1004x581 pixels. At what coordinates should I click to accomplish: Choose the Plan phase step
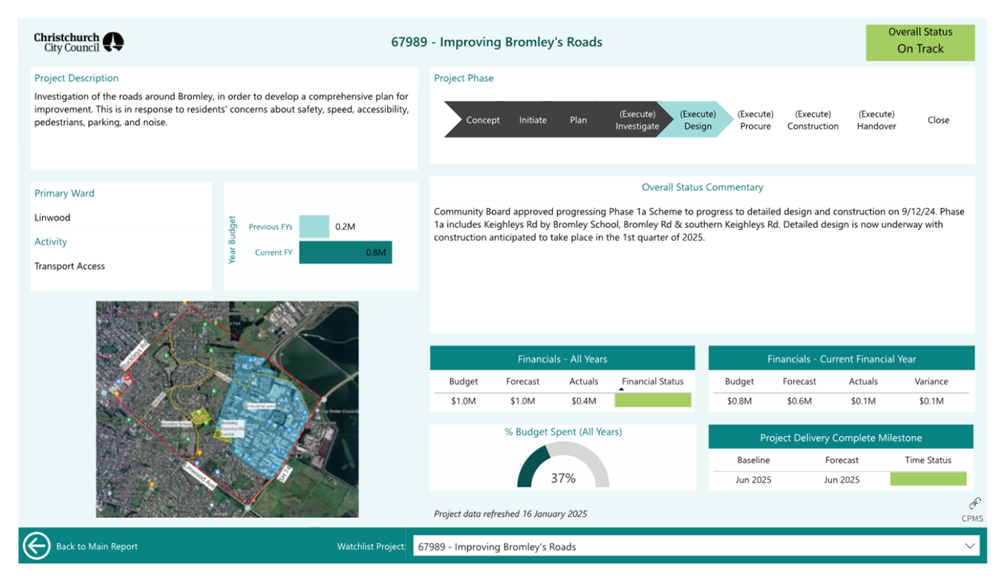tap(578, 120)
